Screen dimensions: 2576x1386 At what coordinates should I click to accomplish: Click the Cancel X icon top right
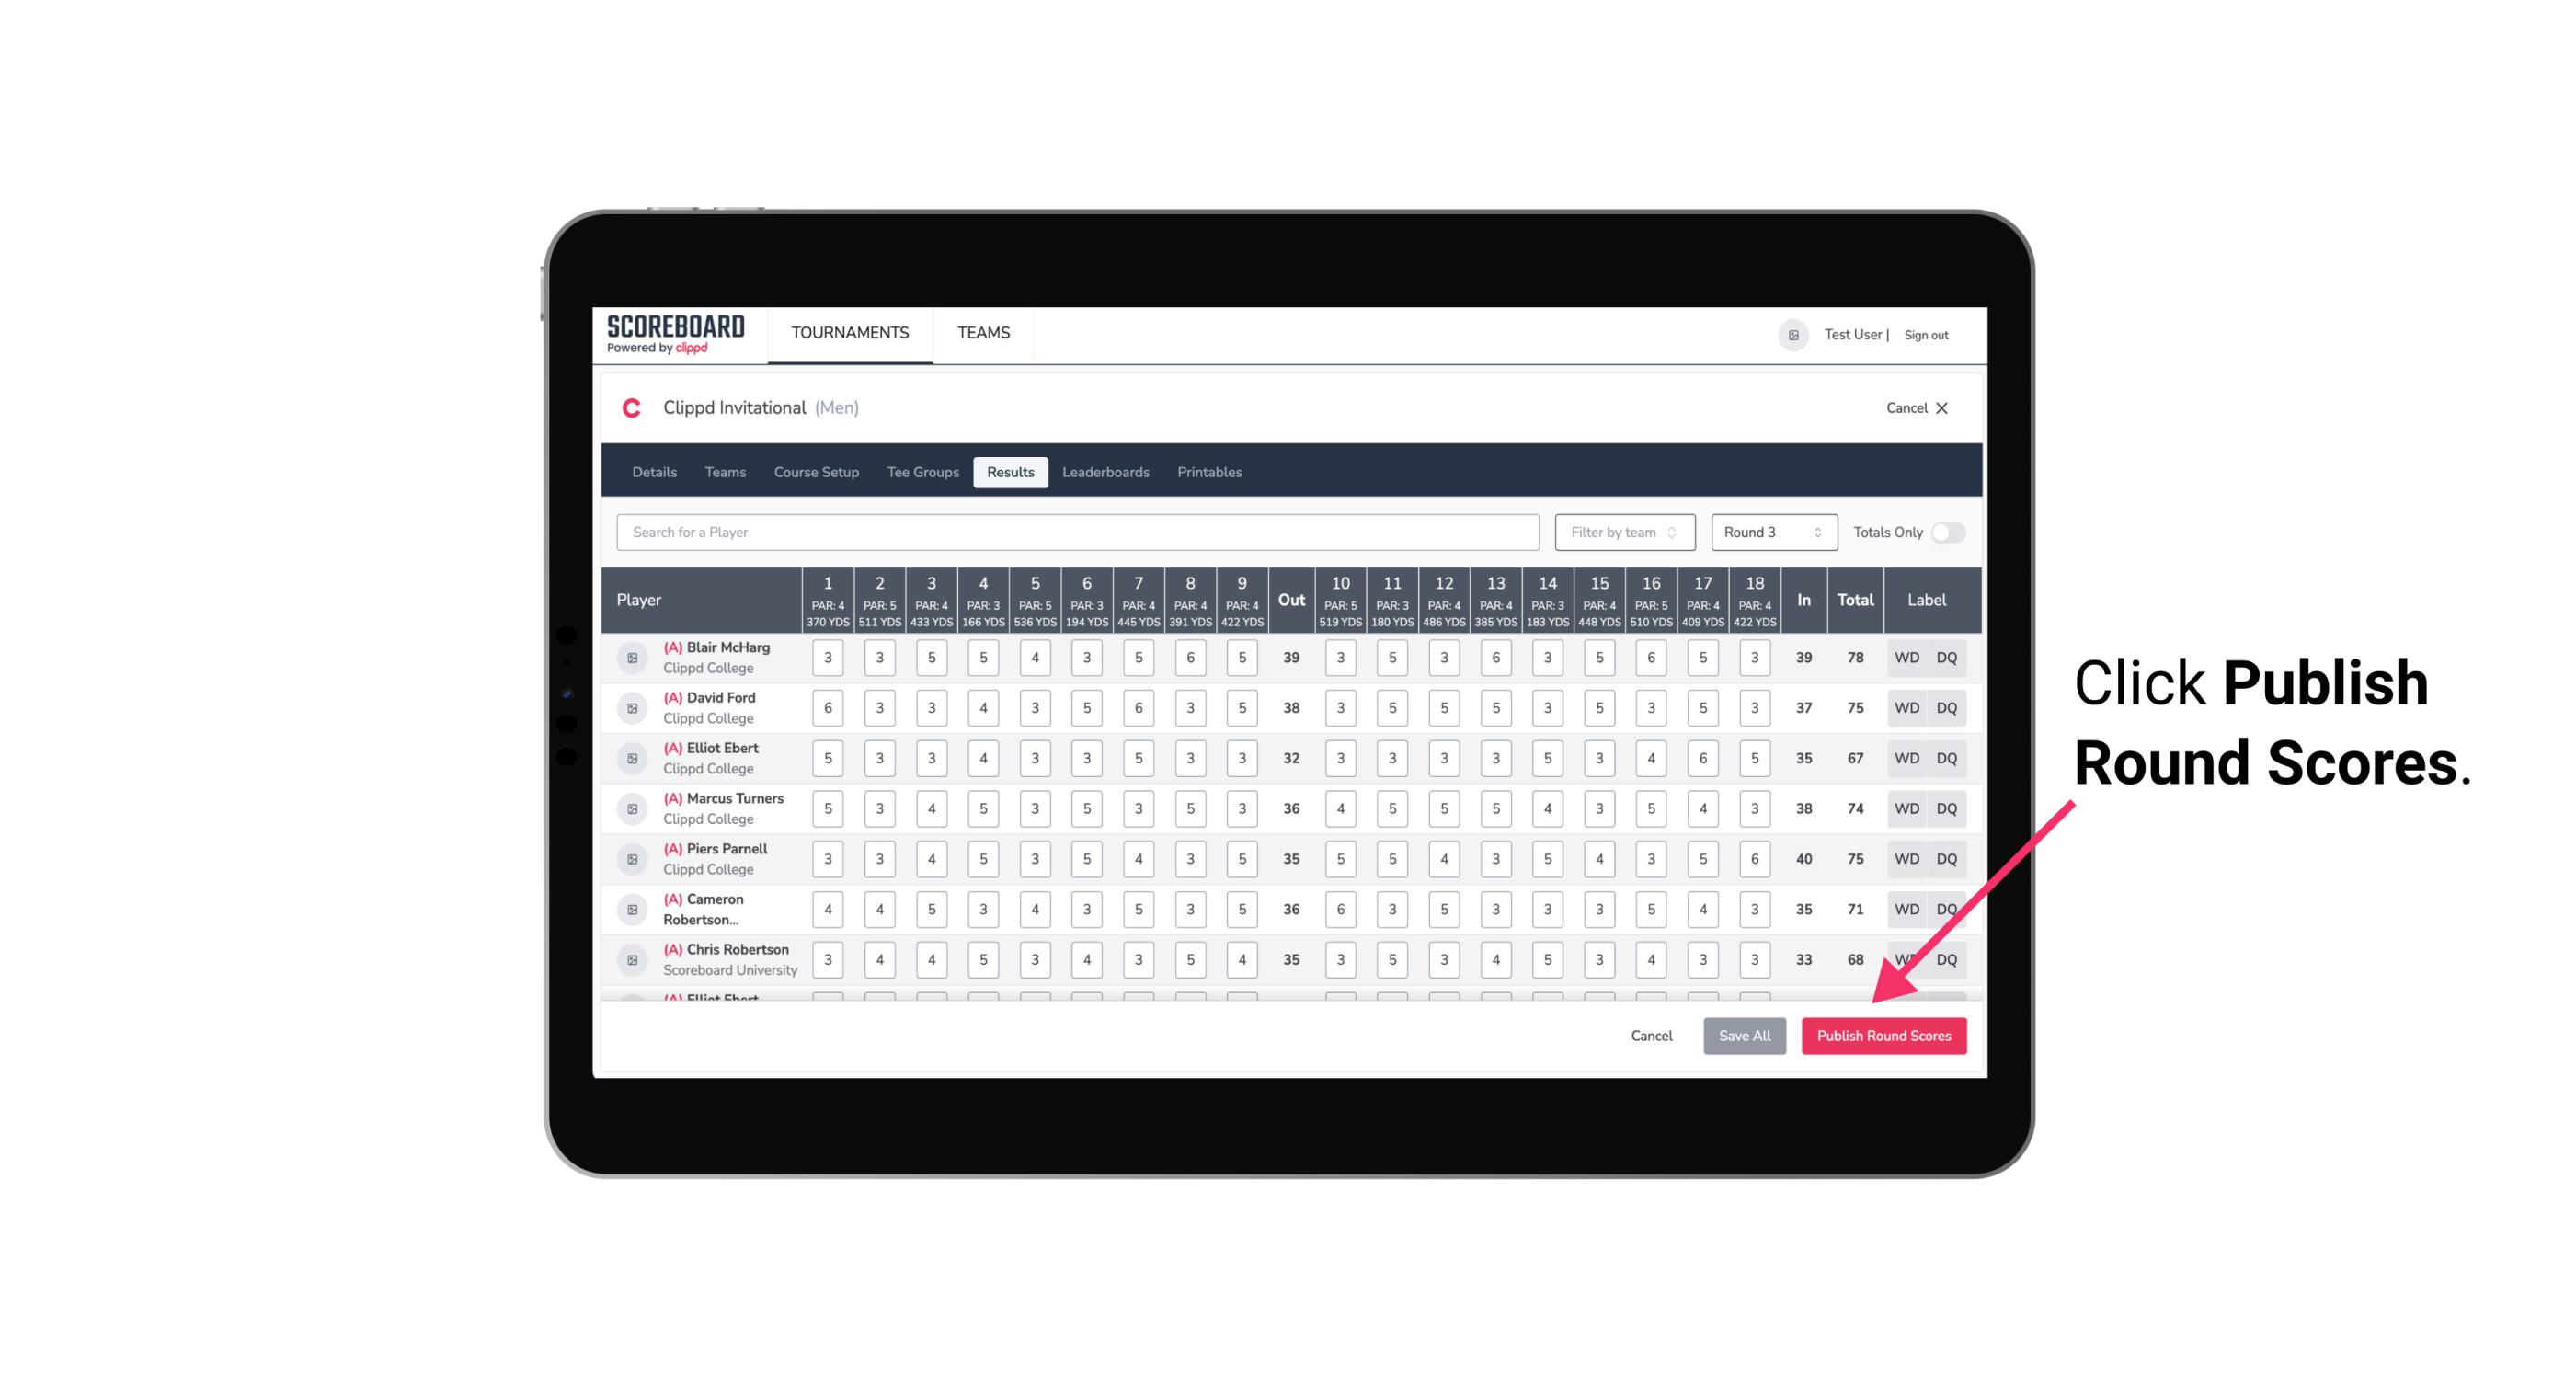pos(1941,407)
